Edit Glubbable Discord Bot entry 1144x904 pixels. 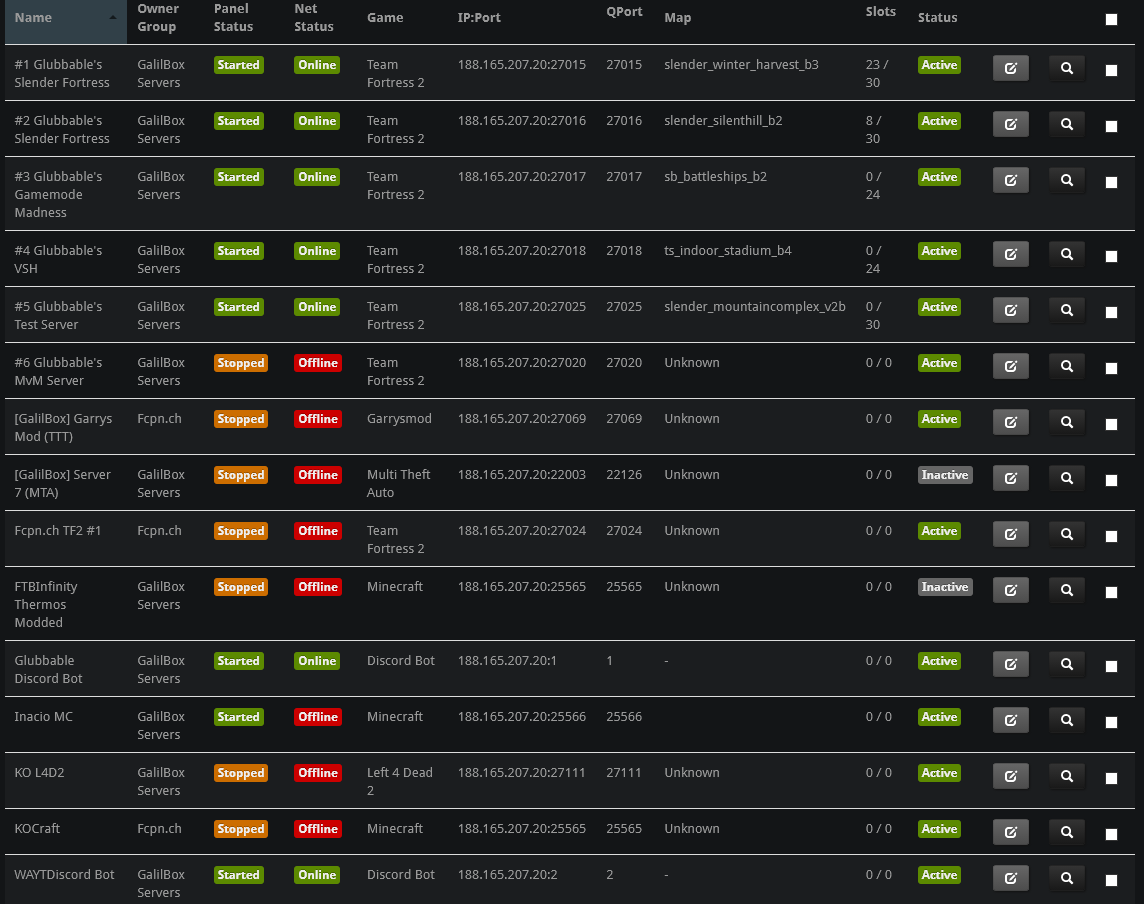pos(1010,664)
